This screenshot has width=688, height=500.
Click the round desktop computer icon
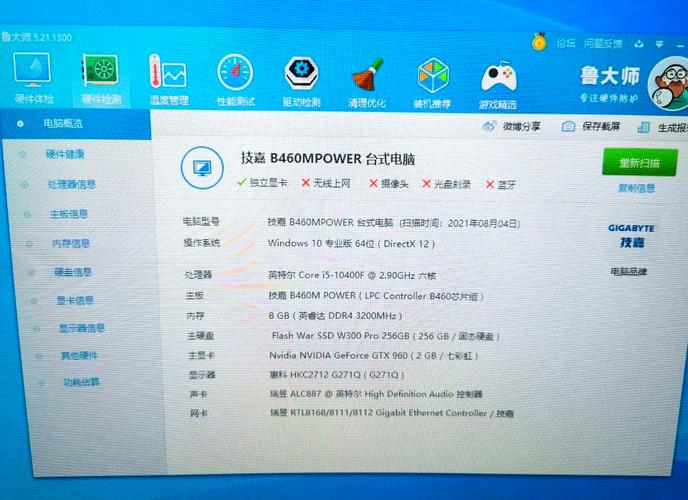(x=202, y=168)
